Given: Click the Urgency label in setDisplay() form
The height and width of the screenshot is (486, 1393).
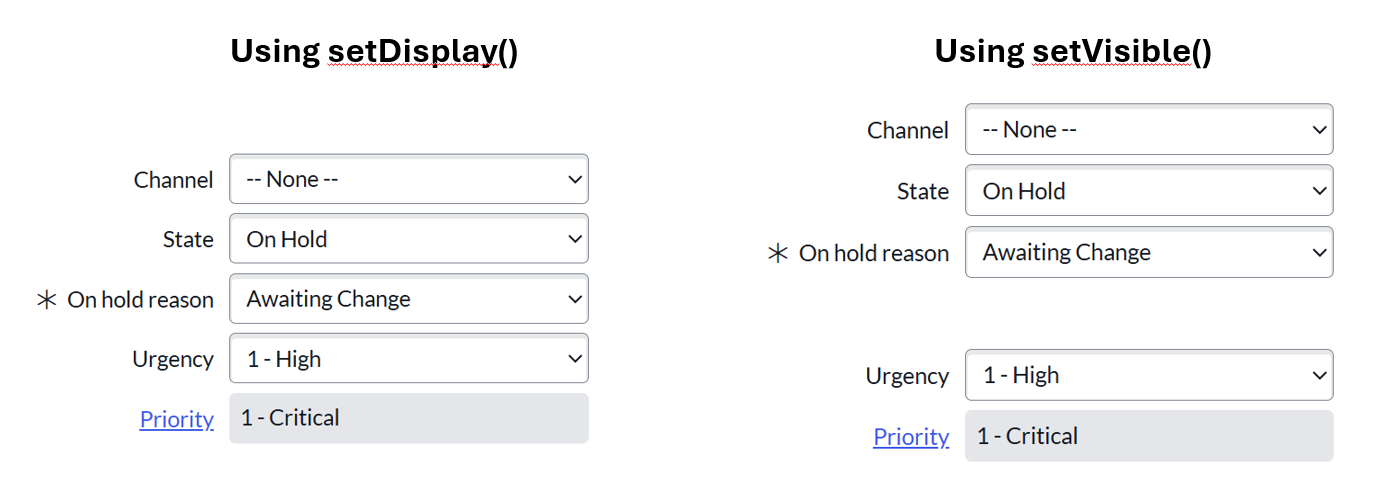Looking at the screenshot, I should [x=173, y=359].
